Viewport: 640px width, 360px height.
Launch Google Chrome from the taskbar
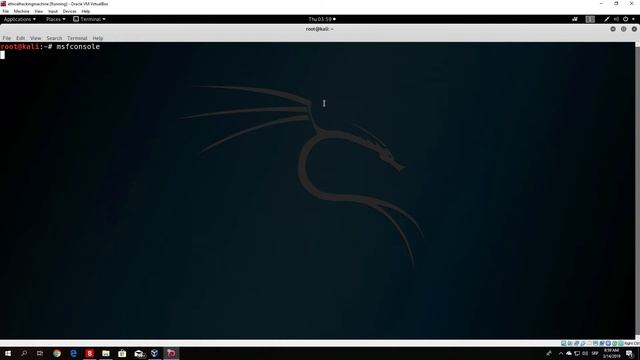coord(57,353)
